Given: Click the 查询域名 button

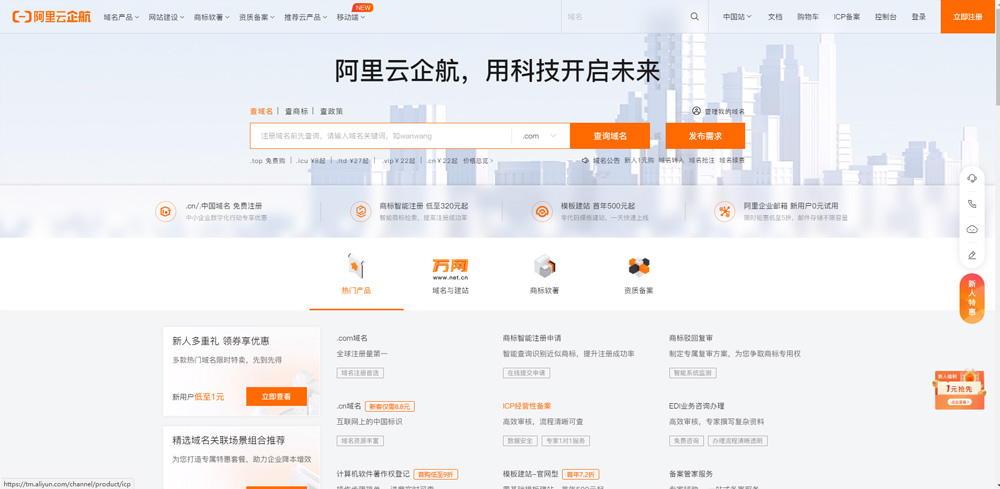Looking at the screenshot, I should pyautogui.click(x=610, y=136).
